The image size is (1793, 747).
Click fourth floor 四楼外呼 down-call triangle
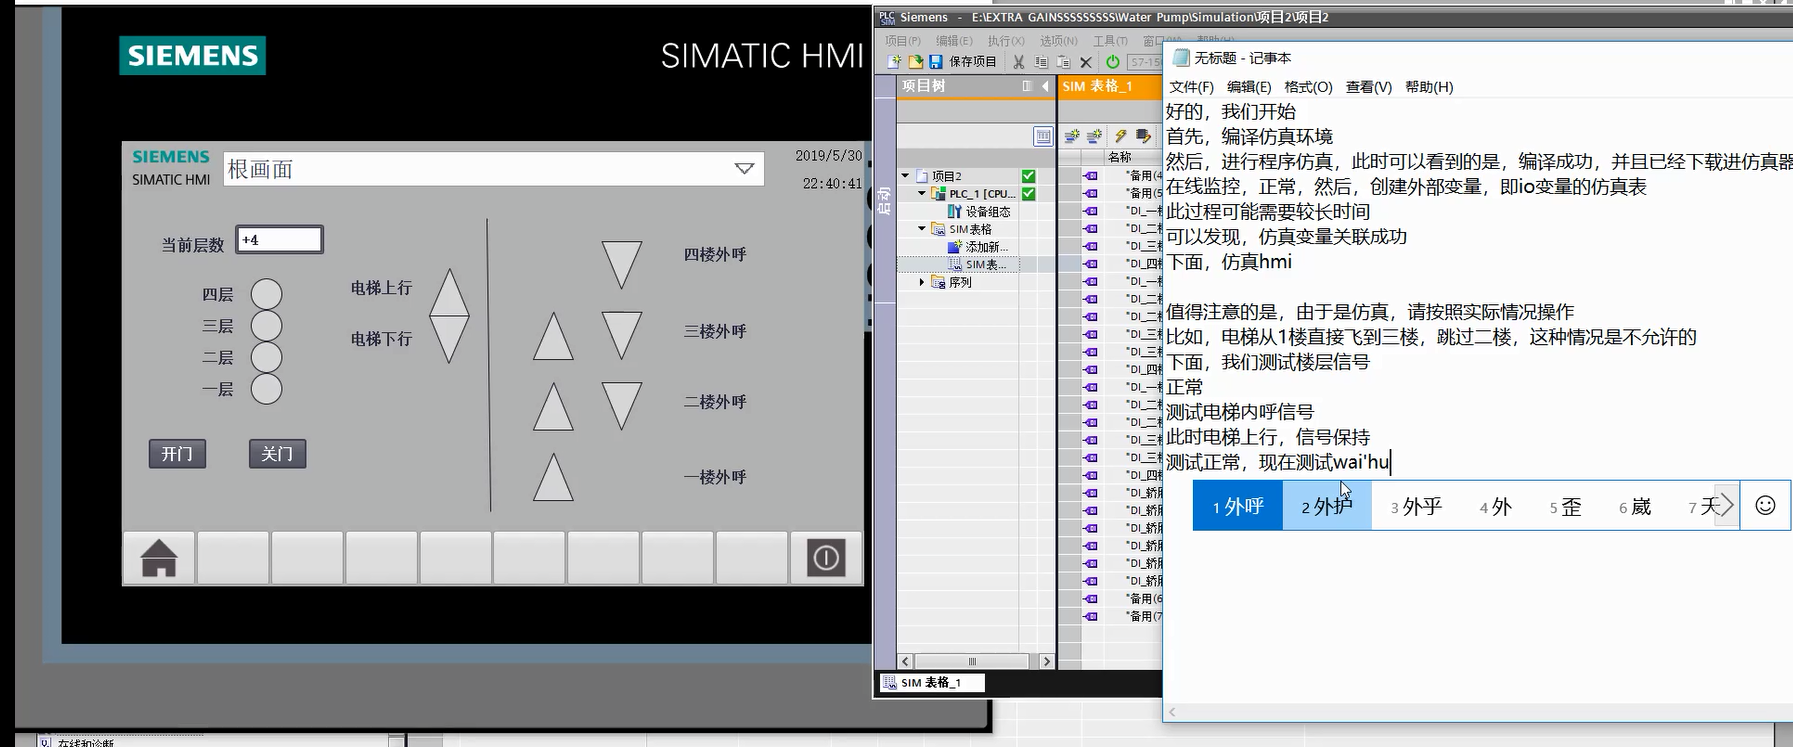621,264
